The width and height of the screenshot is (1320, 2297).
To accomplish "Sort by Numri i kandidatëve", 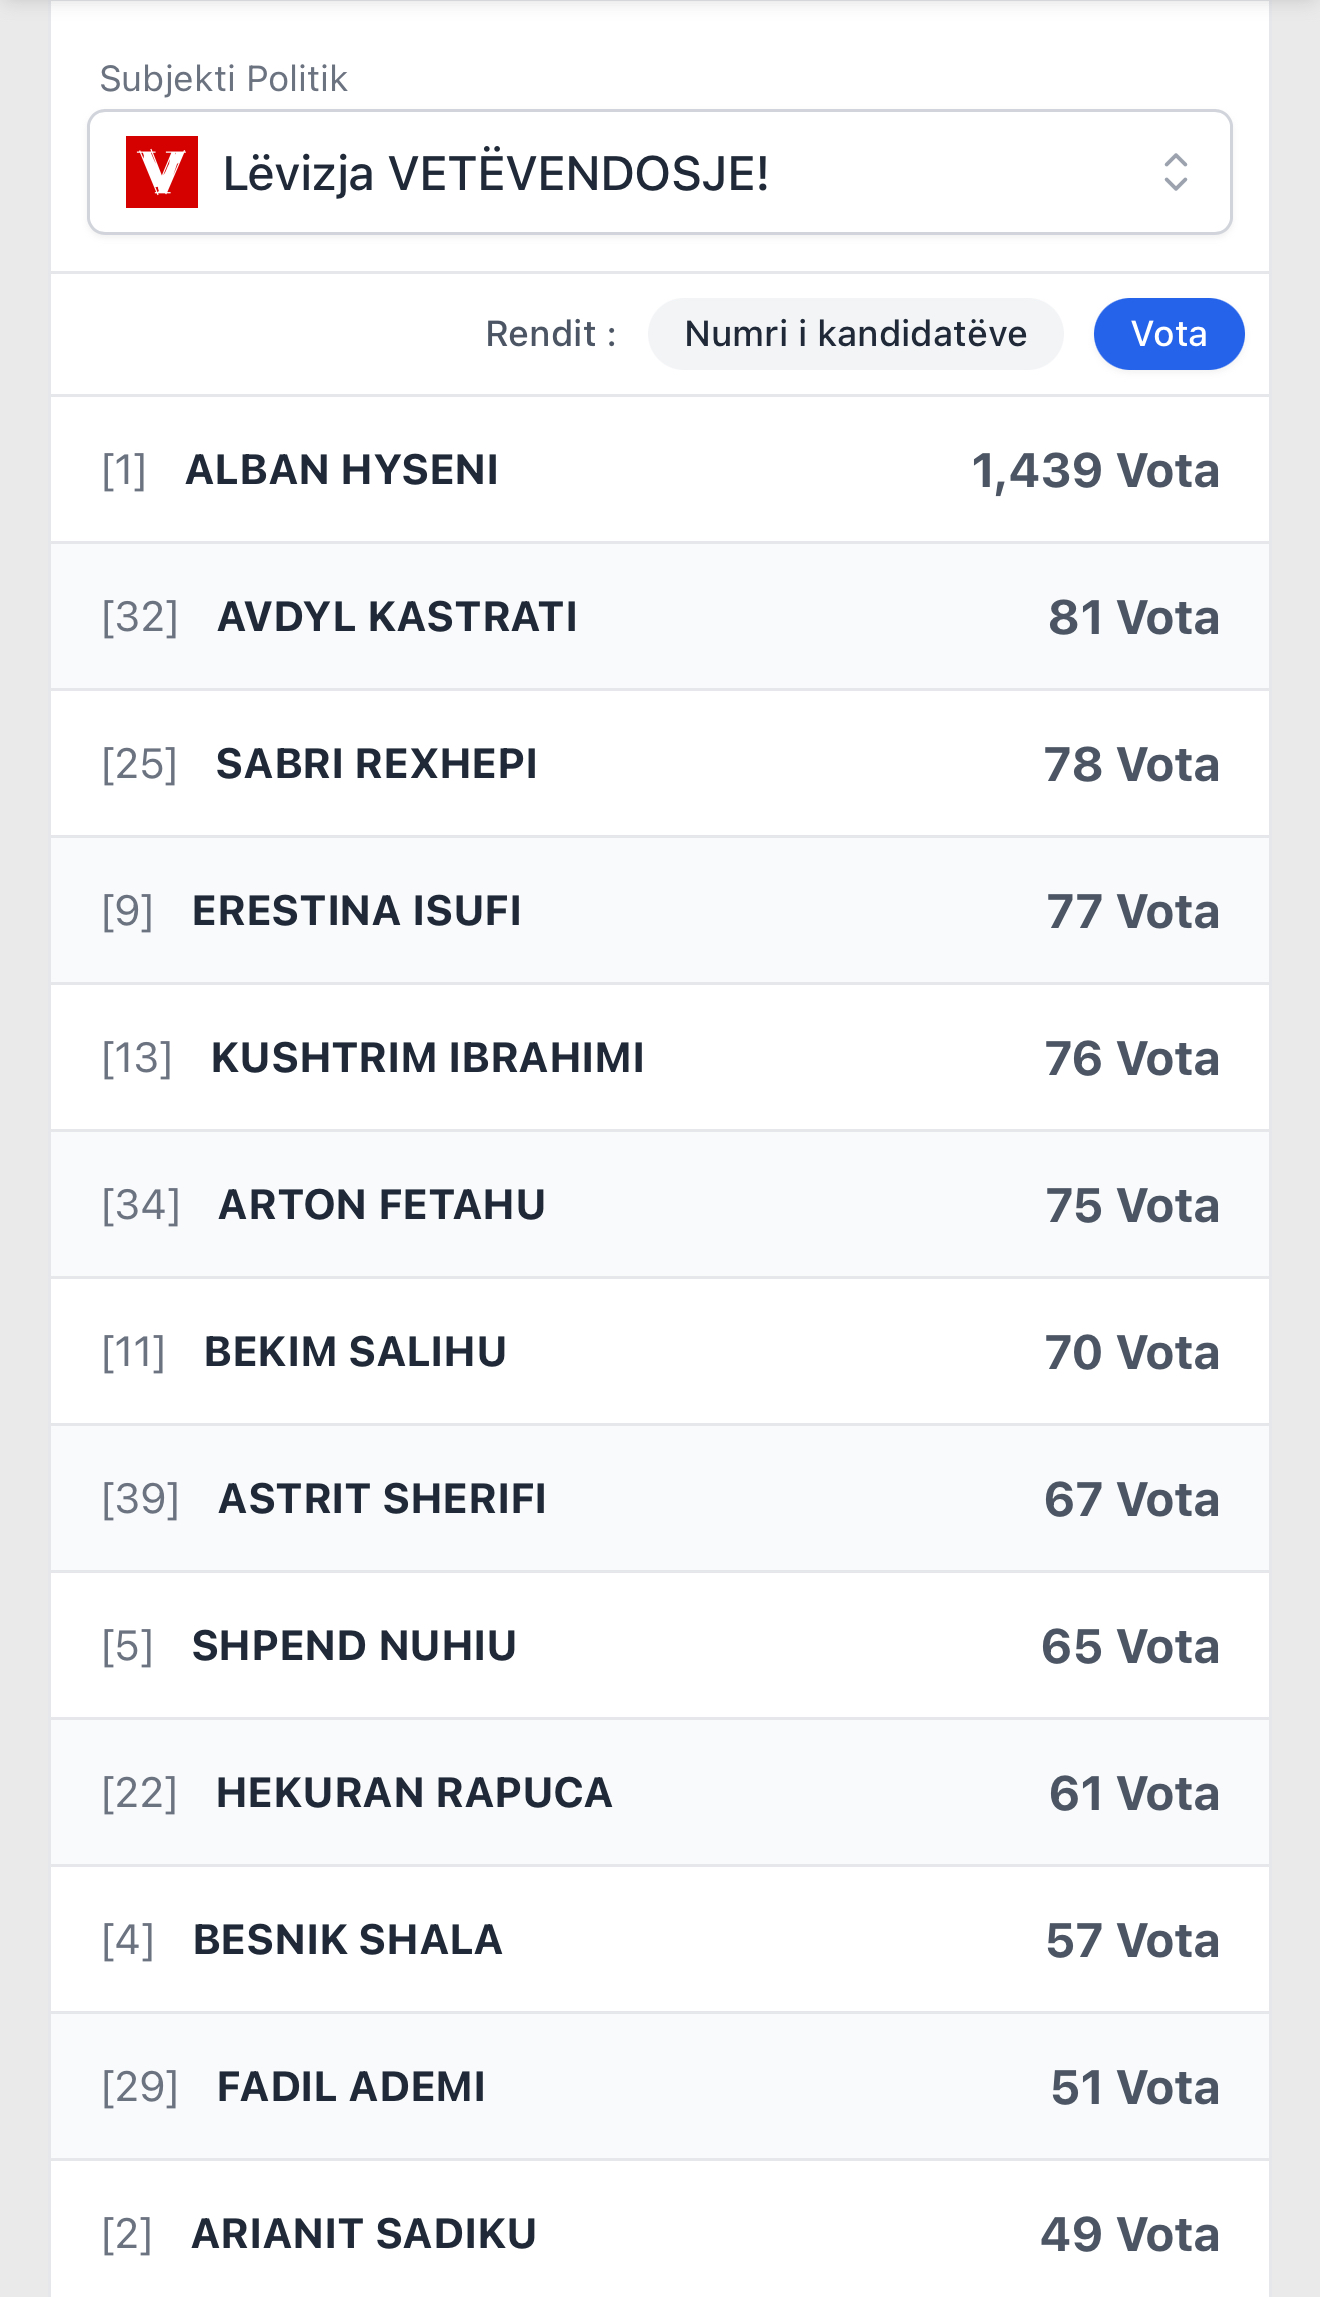I will point(855,334).
